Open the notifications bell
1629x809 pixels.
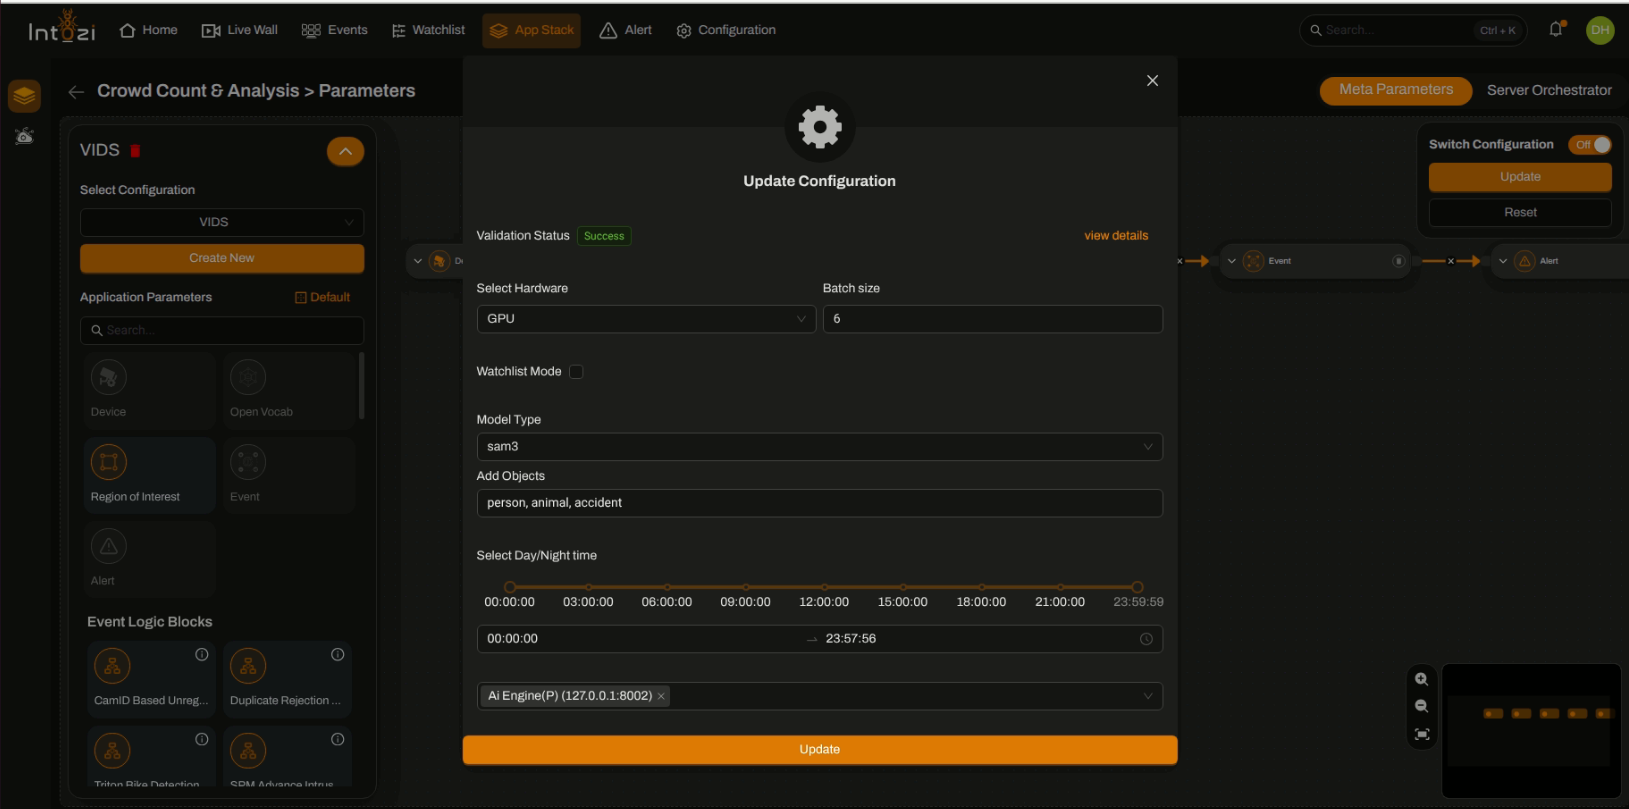point(1556,30)
